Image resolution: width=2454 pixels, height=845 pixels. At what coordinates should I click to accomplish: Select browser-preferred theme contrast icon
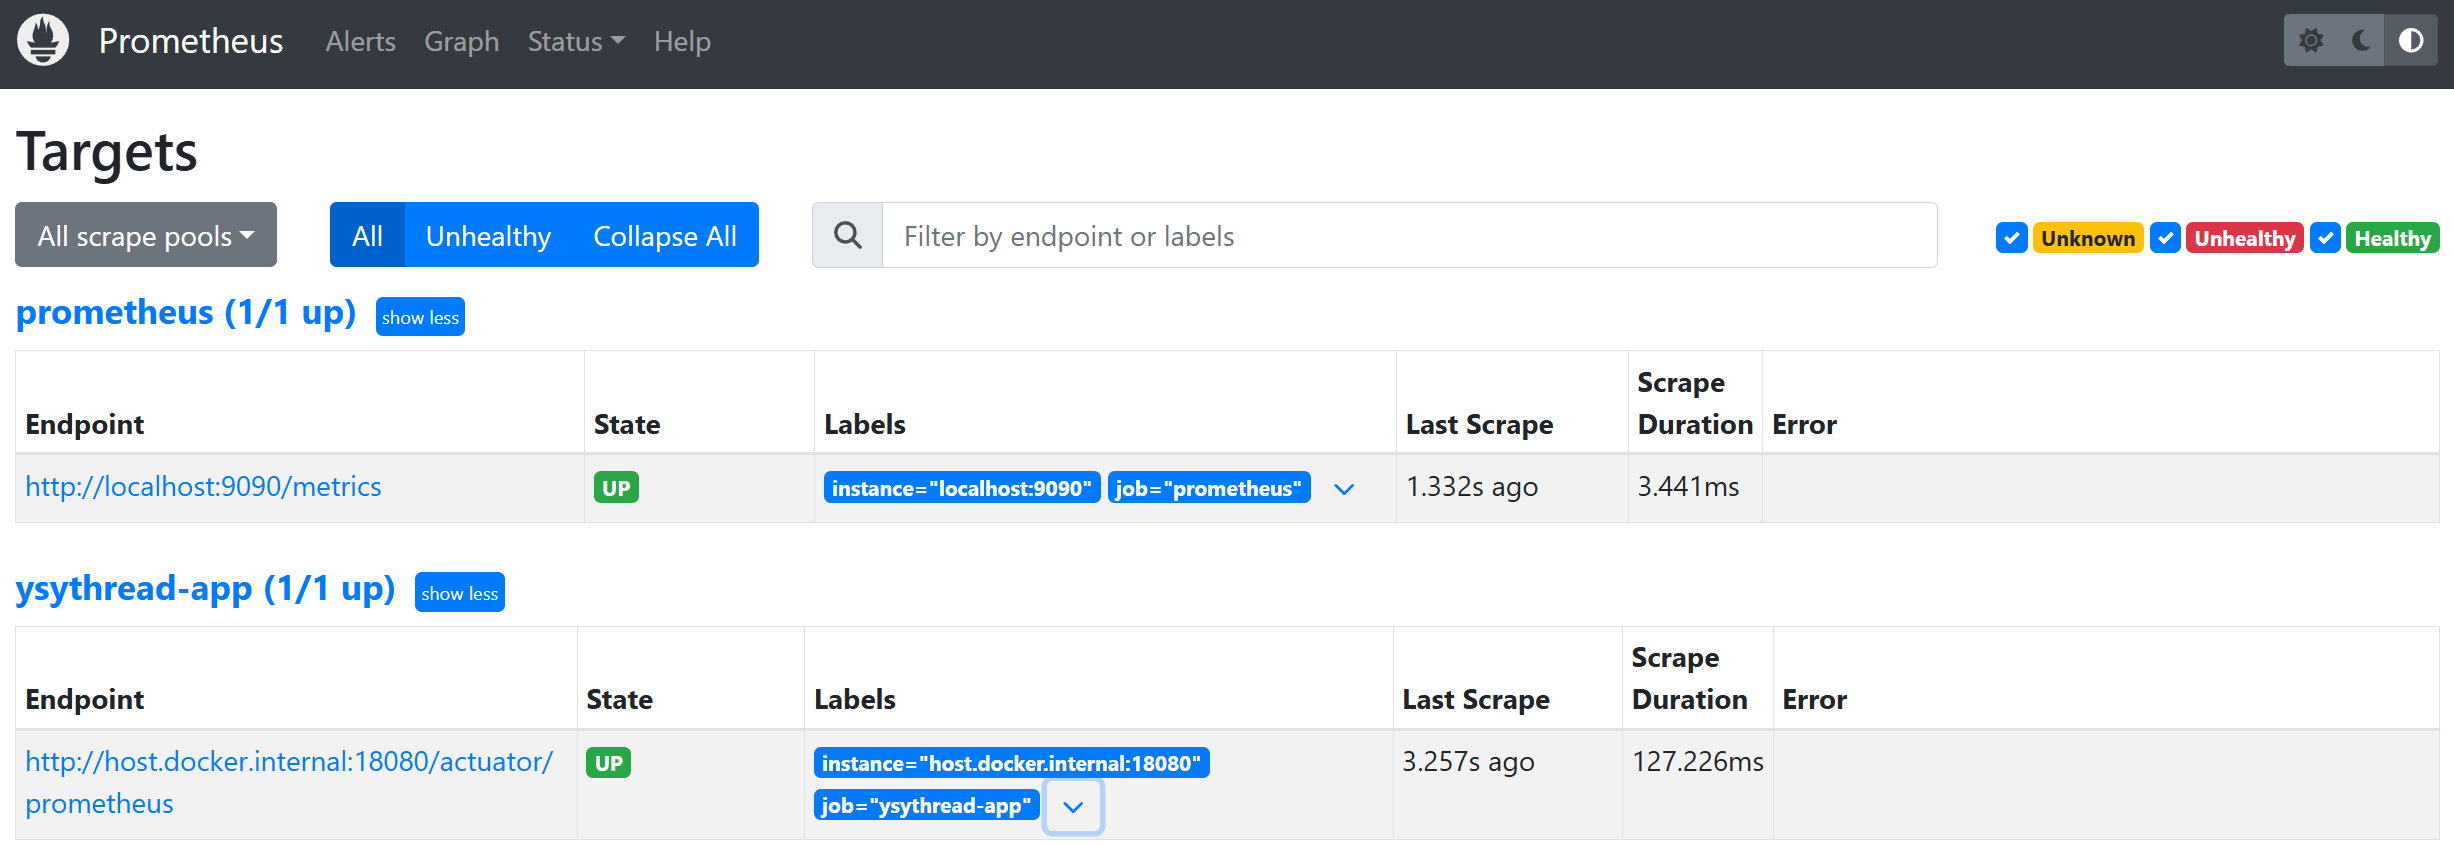coord(2411,40)
